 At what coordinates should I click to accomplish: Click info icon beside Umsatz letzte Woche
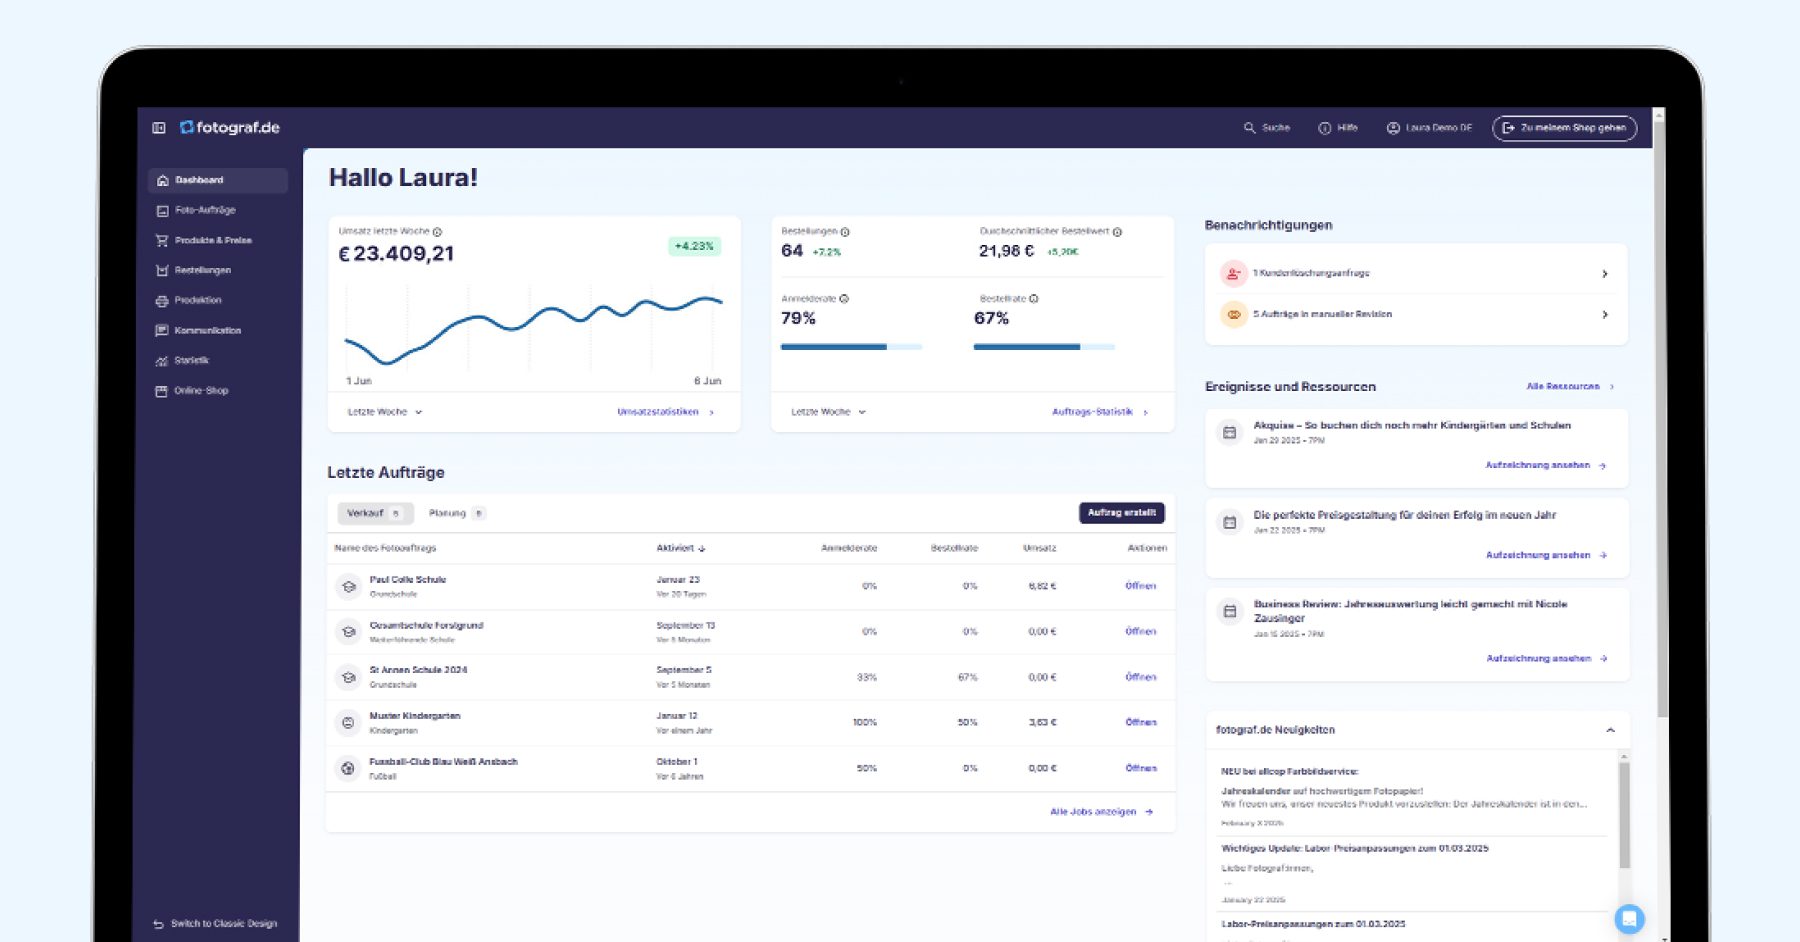click(x=437, y=232)
